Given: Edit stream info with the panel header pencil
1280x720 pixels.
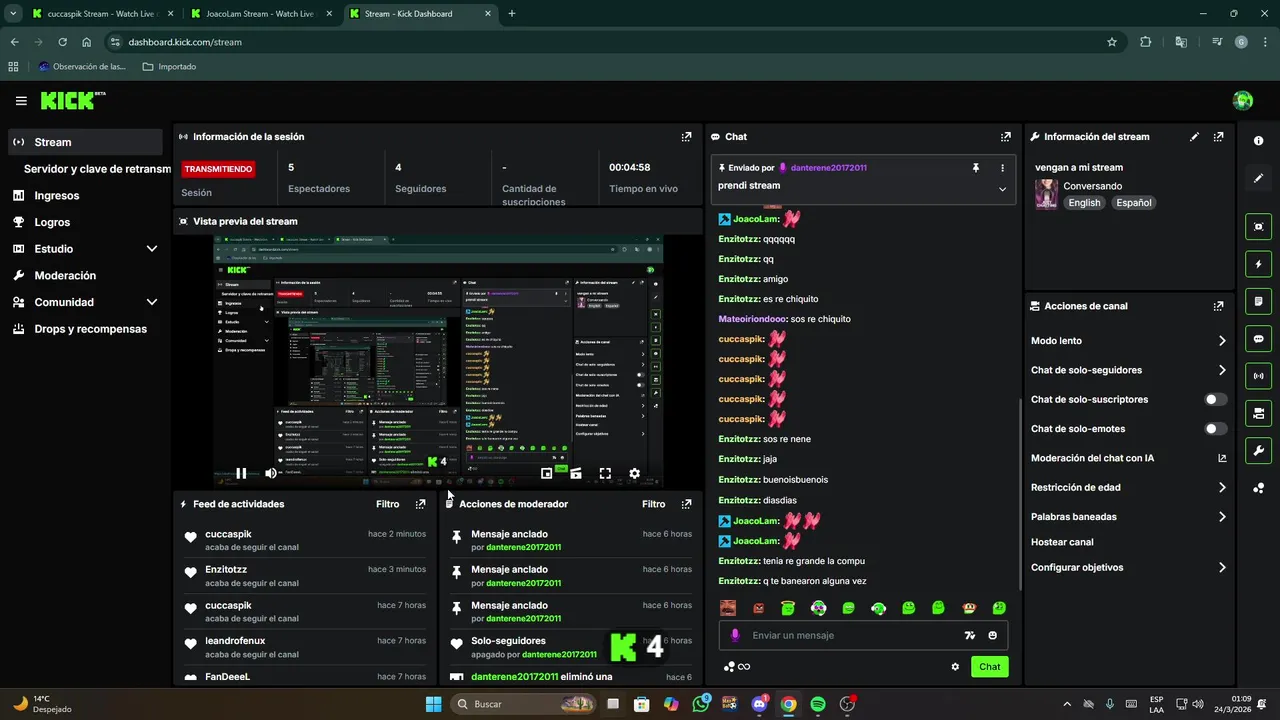Looking at the screenshot, I should click(1194, 136).
